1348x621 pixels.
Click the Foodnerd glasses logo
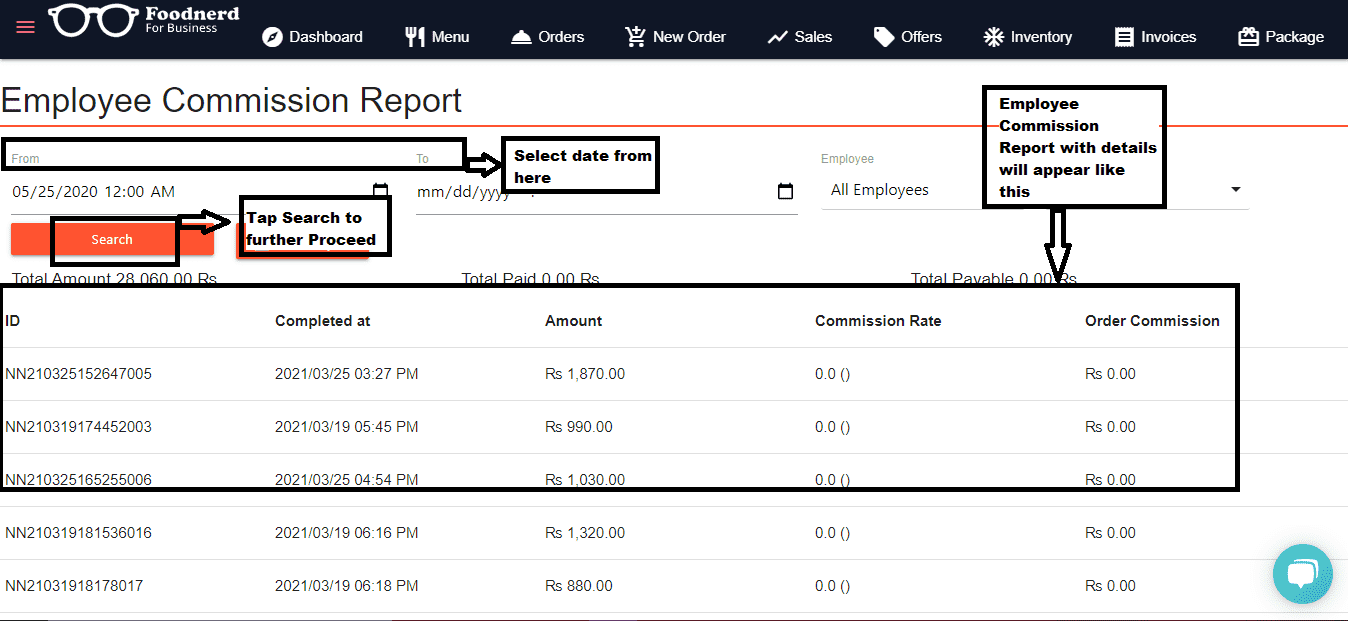[94, 21]
